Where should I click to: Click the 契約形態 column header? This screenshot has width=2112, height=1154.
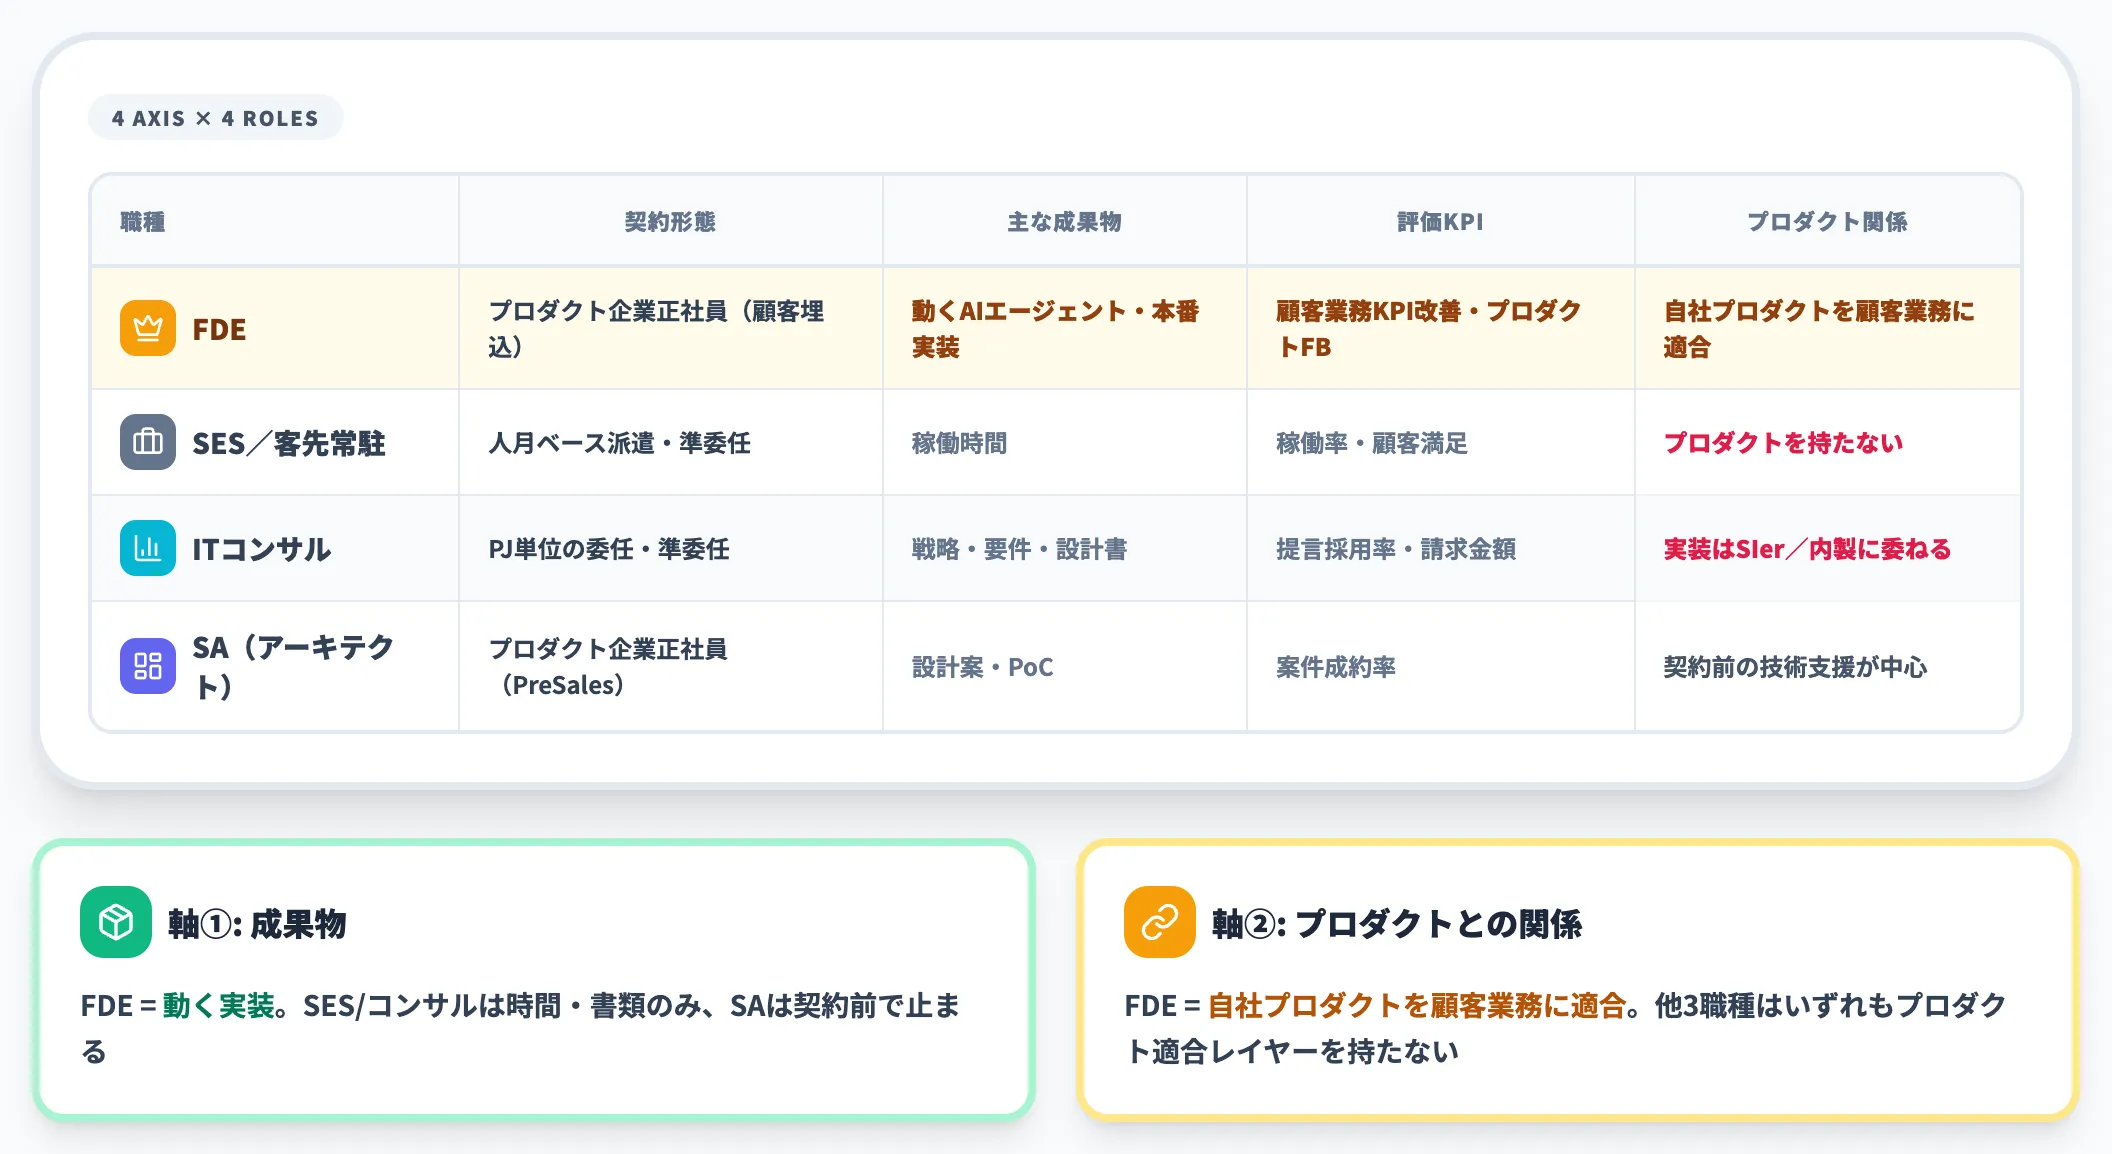(x=670, y=221)
